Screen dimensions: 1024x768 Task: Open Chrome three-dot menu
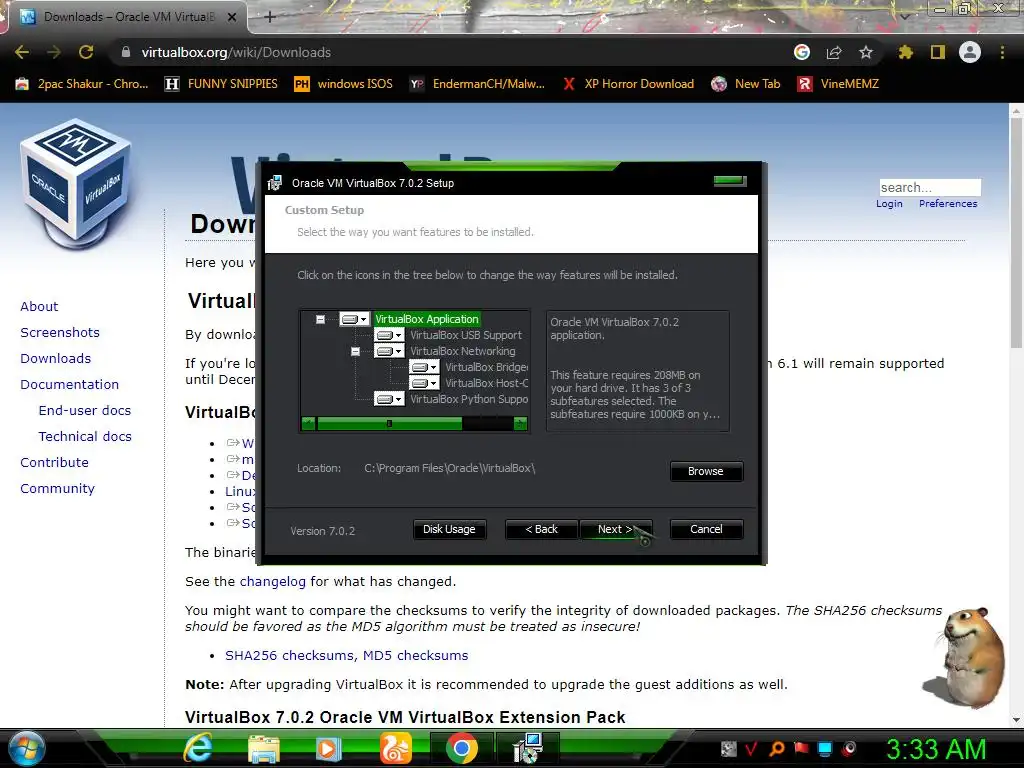pyautogui.click(x=1002, y=52)
